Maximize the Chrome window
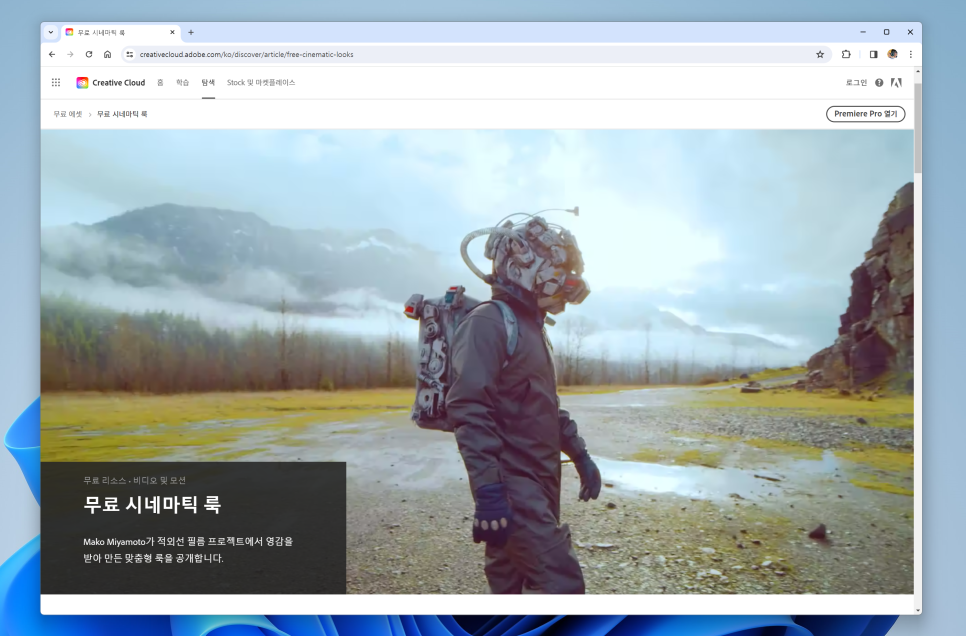The width and height of the screenshot is (966, 636). pyautogui.click(x=887, y=32)
